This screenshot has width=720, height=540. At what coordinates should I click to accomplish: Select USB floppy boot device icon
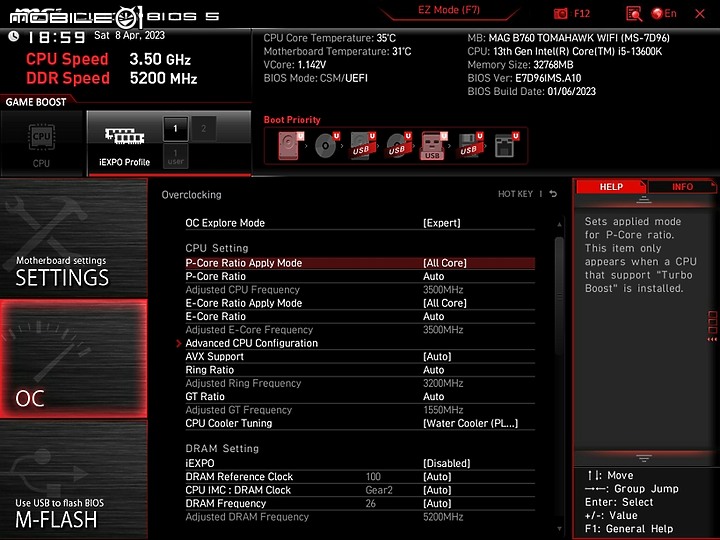point(470,146)
